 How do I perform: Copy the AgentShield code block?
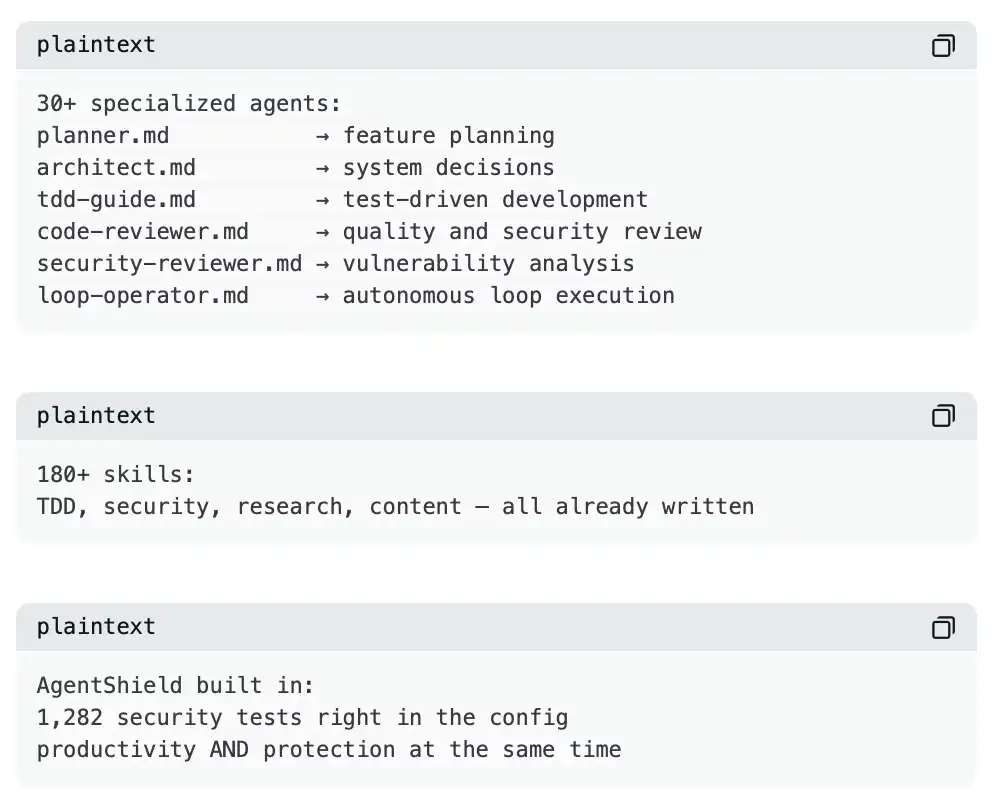(x=942, y=627)
